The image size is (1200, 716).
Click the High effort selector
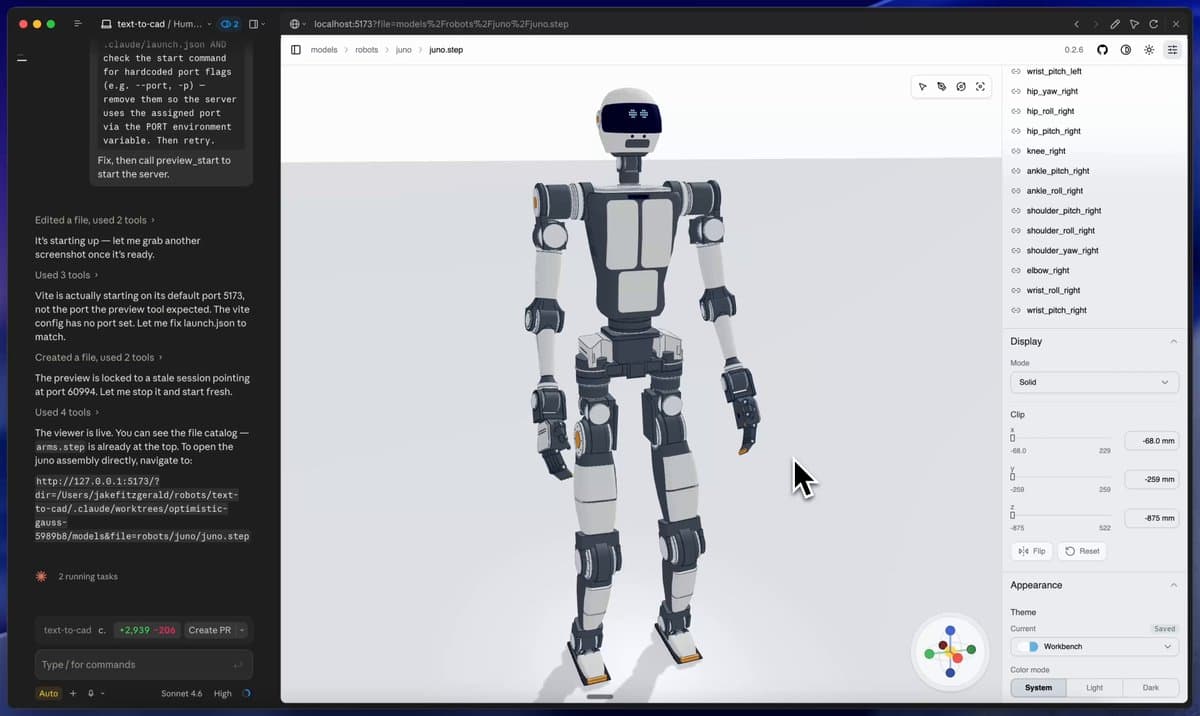223,693
